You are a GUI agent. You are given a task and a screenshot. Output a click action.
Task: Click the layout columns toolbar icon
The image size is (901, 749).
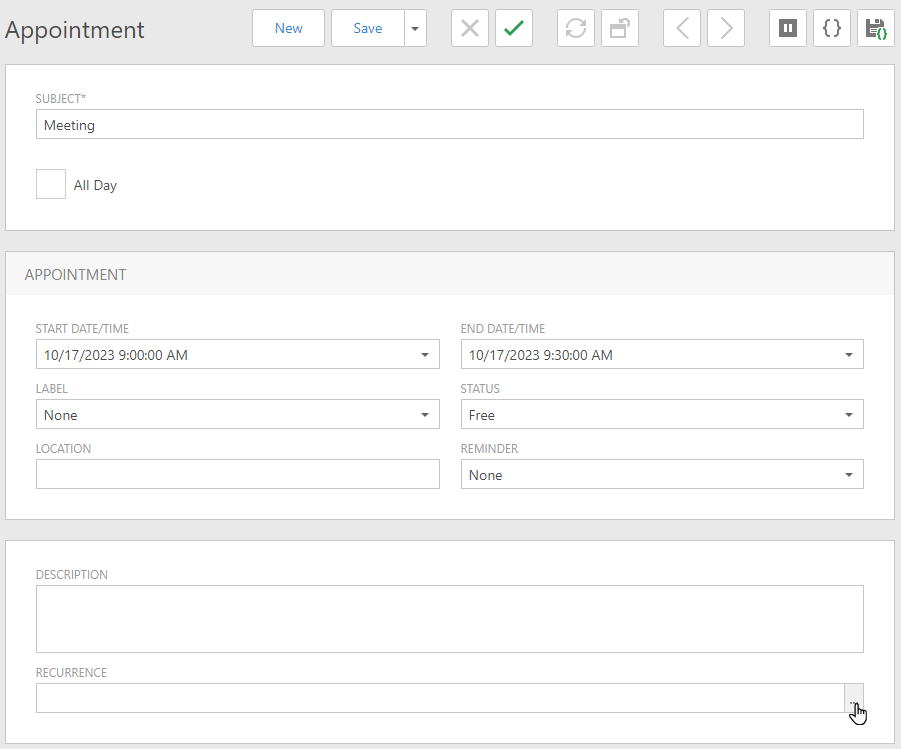click(x=788, y=28)
